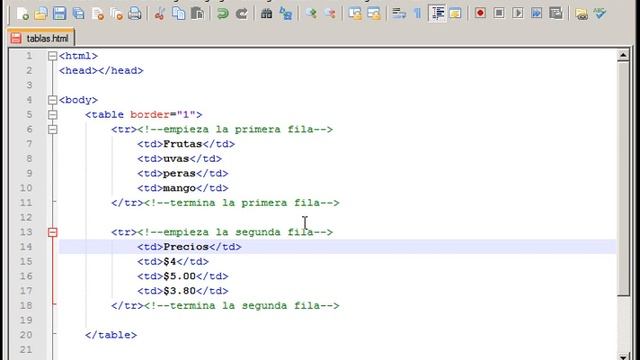Click the text "Frutas" on line 7

[182, 144]
